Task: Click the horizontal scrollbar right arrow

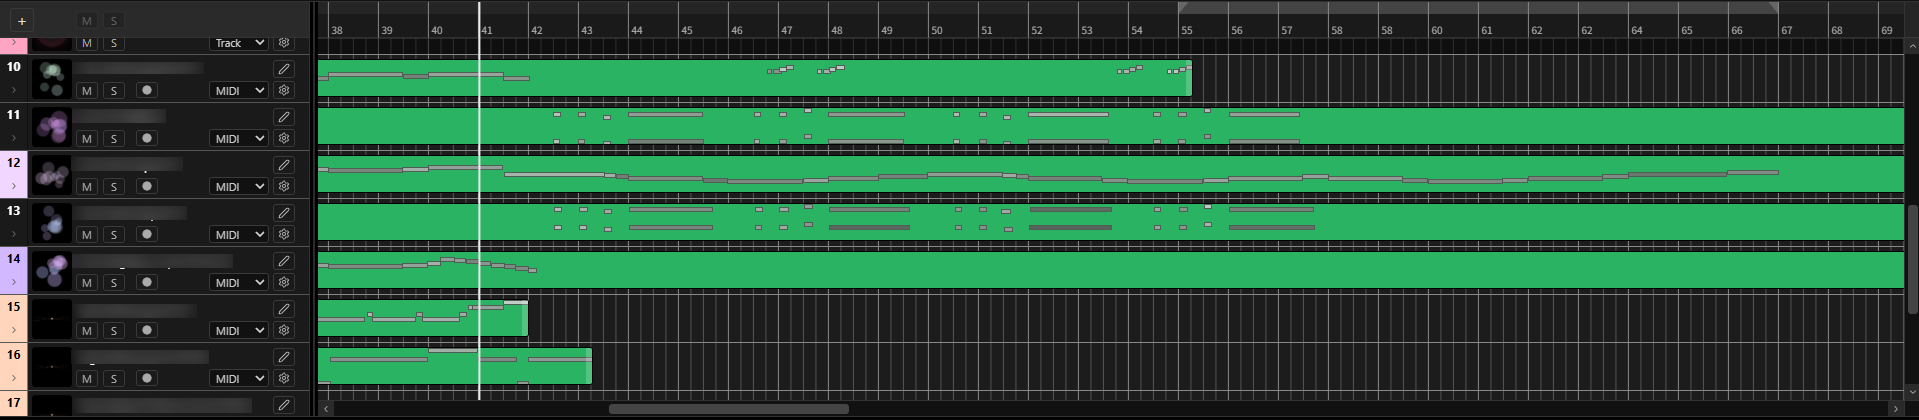Action: coord(1896,408)
